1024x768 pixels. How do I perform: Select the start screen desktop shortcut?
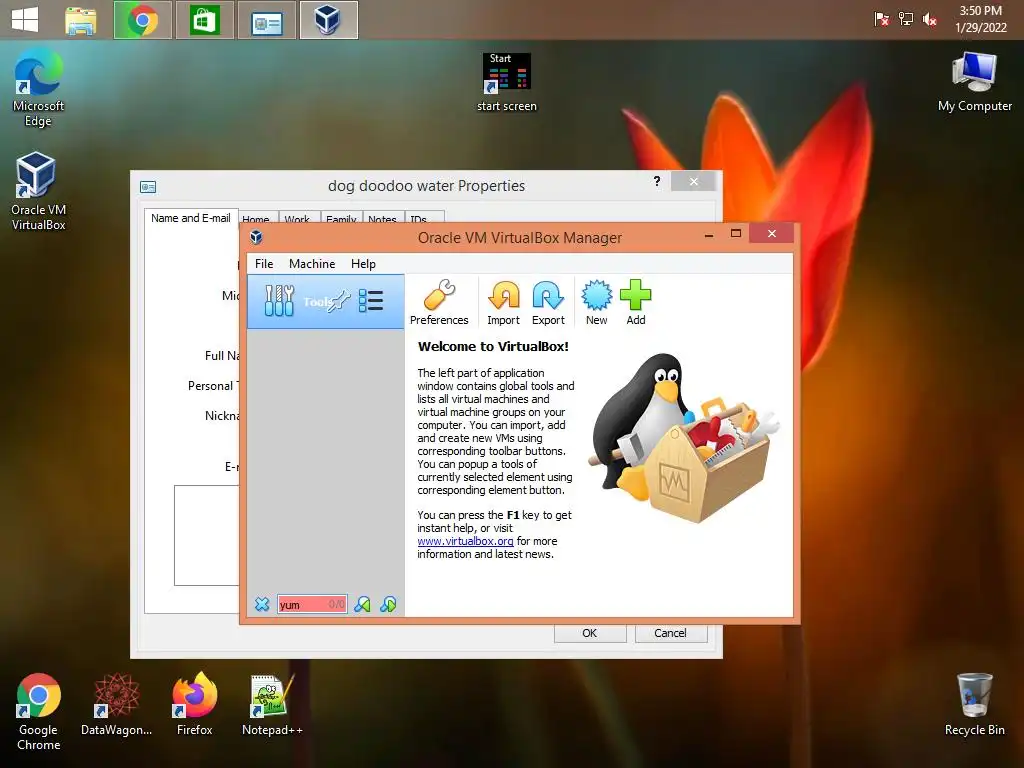click(507, 83)
